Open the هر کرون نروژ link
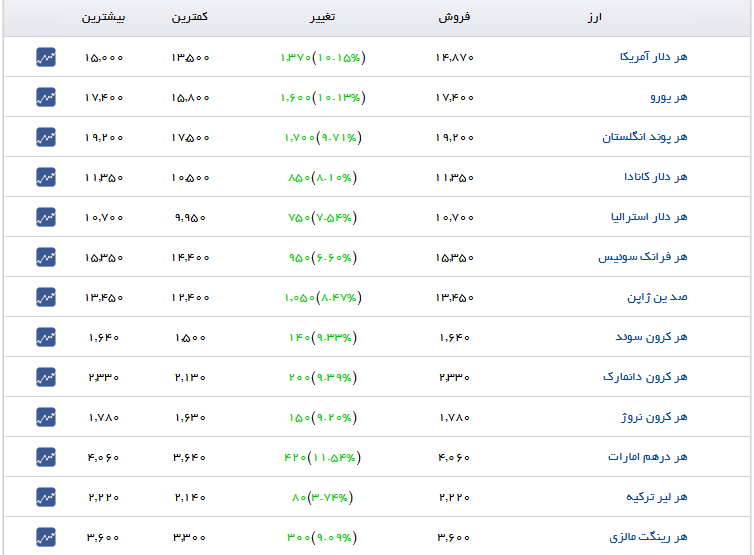754x555 pixels. 654,417
